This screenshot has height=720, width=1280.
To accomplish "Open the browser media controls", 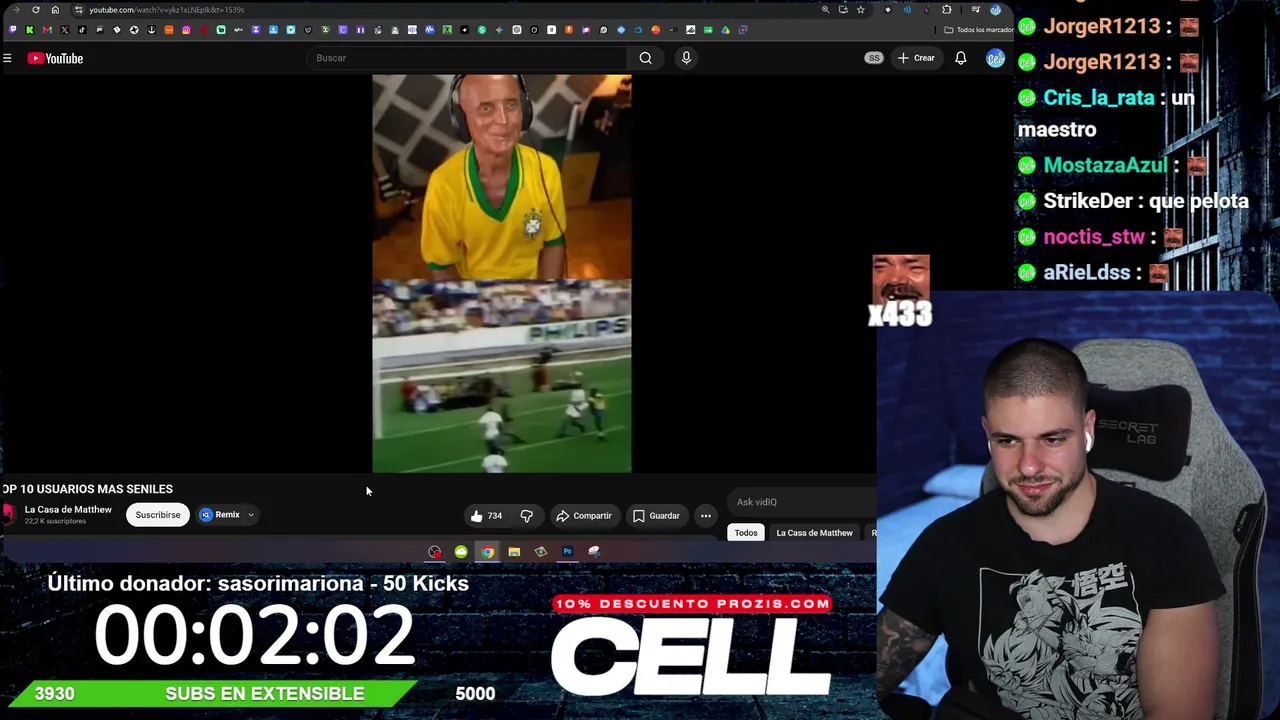I will coord(976,10).
